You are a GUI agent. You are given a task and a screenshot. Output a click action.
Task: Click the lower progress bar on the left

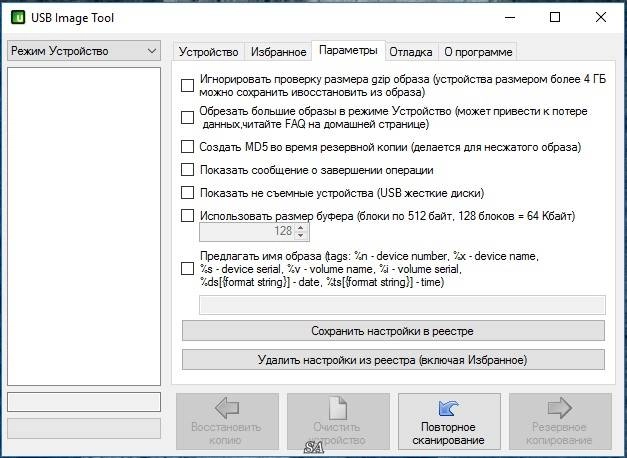click(x=84, y=428)
